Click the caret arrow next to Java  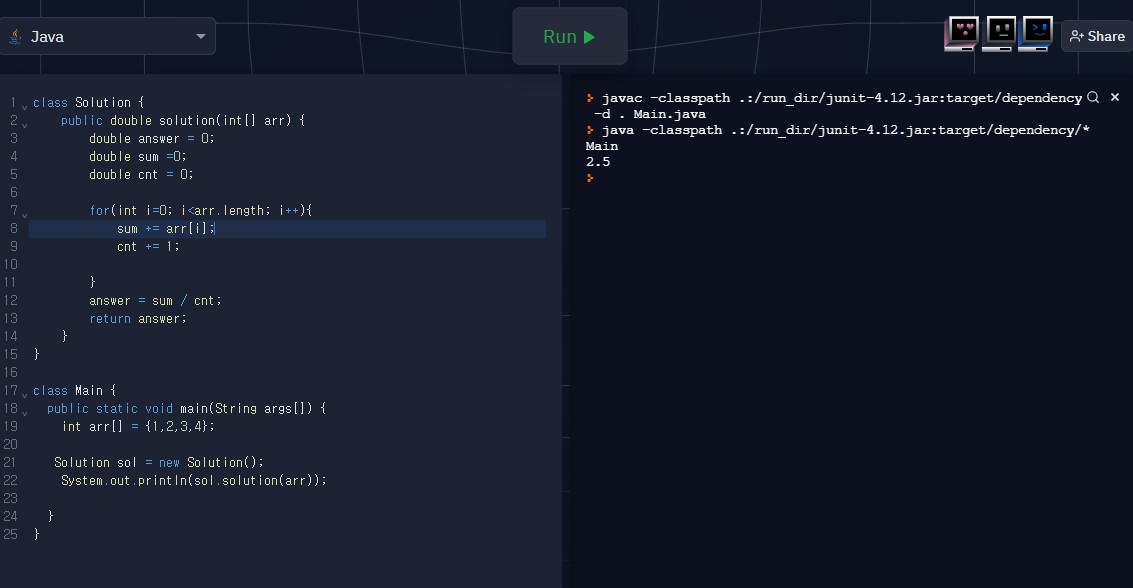(200, 36)
